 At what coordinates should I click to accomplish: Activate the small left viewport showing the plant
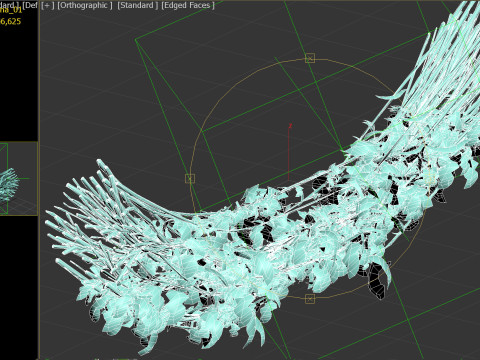click(18, 178)
